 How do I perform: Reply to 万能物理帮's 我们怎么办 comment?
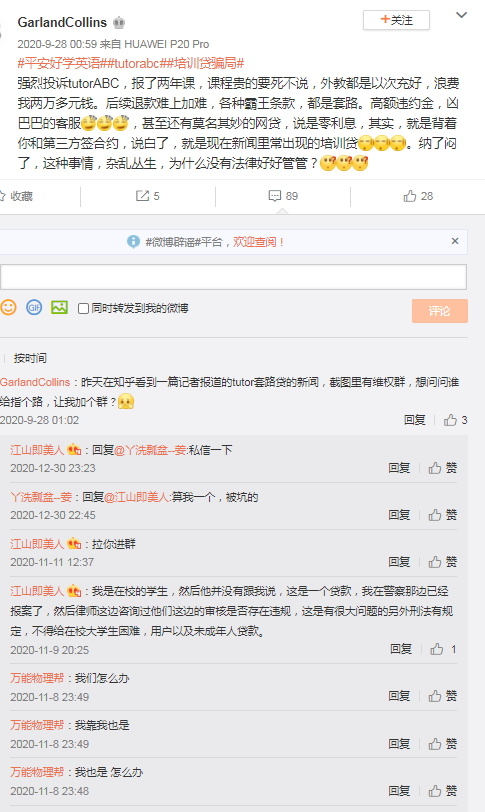[x=399, y=696]
